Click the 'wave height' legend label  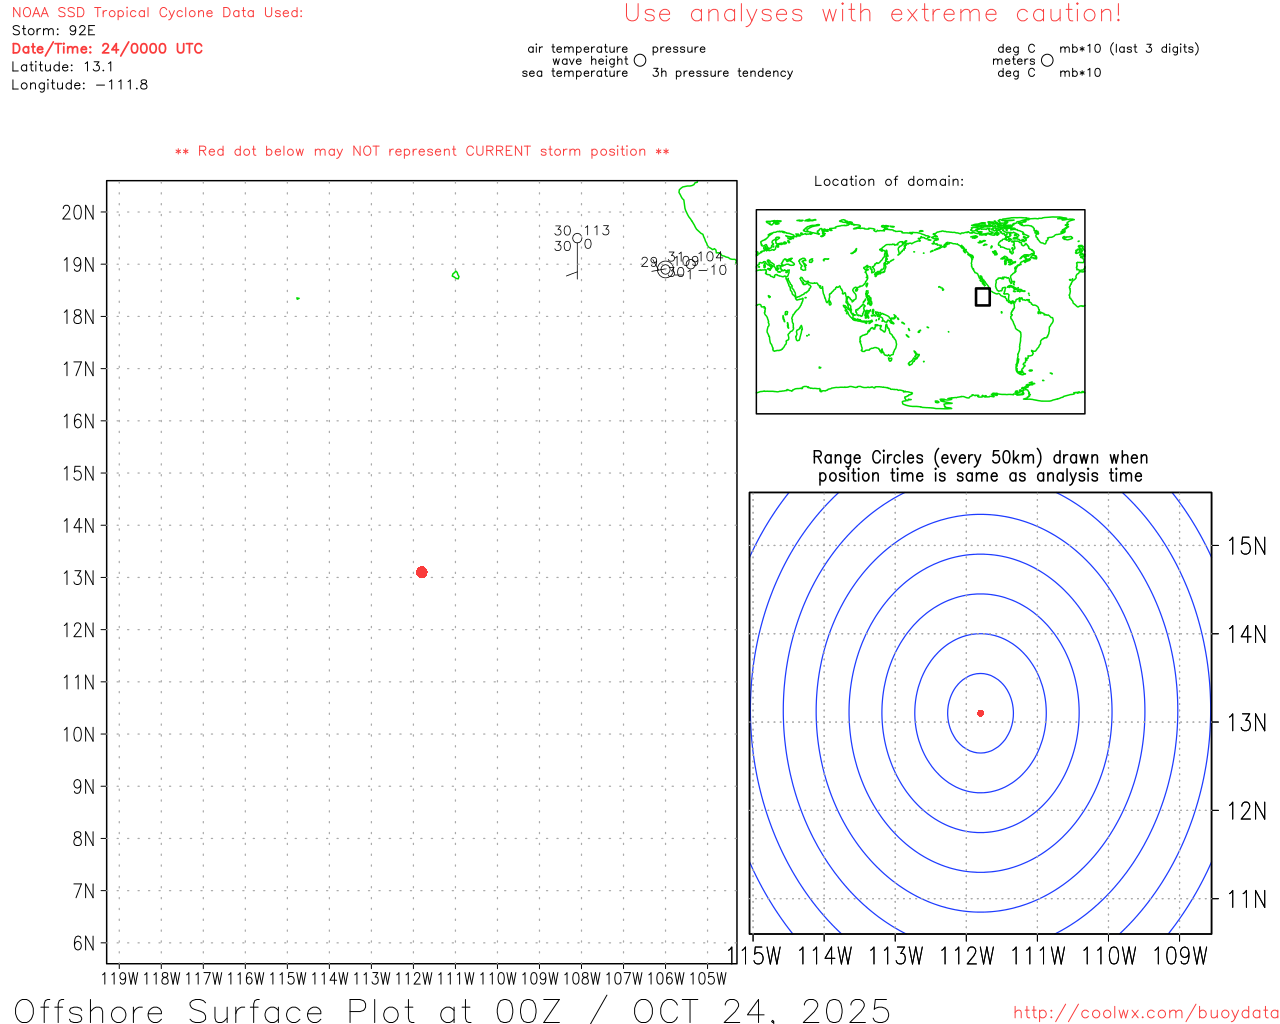pyautogui.click(x=590, y=61)
